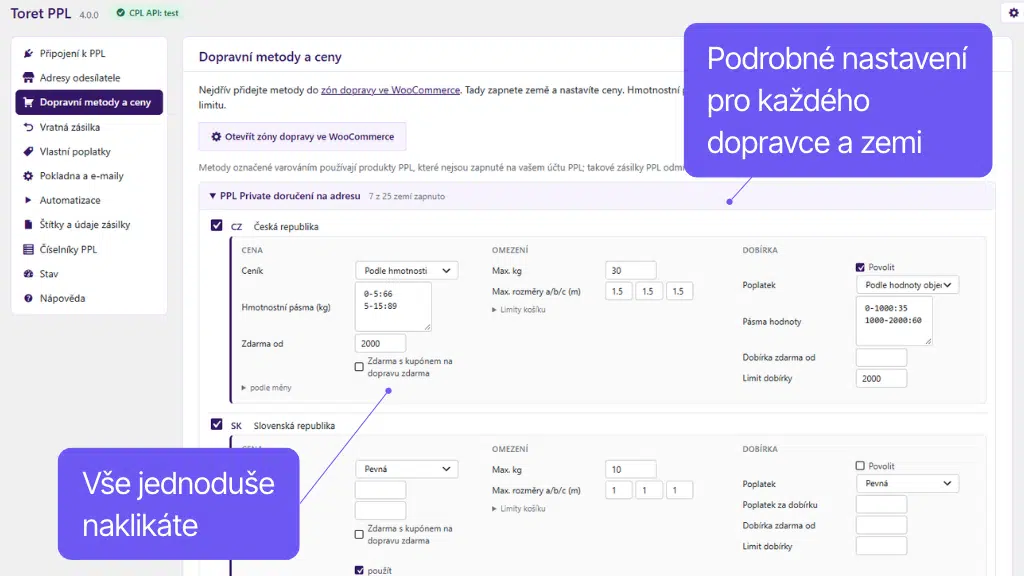Toggle SK Zdarma s kupónem na dopravu zdarma

pos(359,534)
